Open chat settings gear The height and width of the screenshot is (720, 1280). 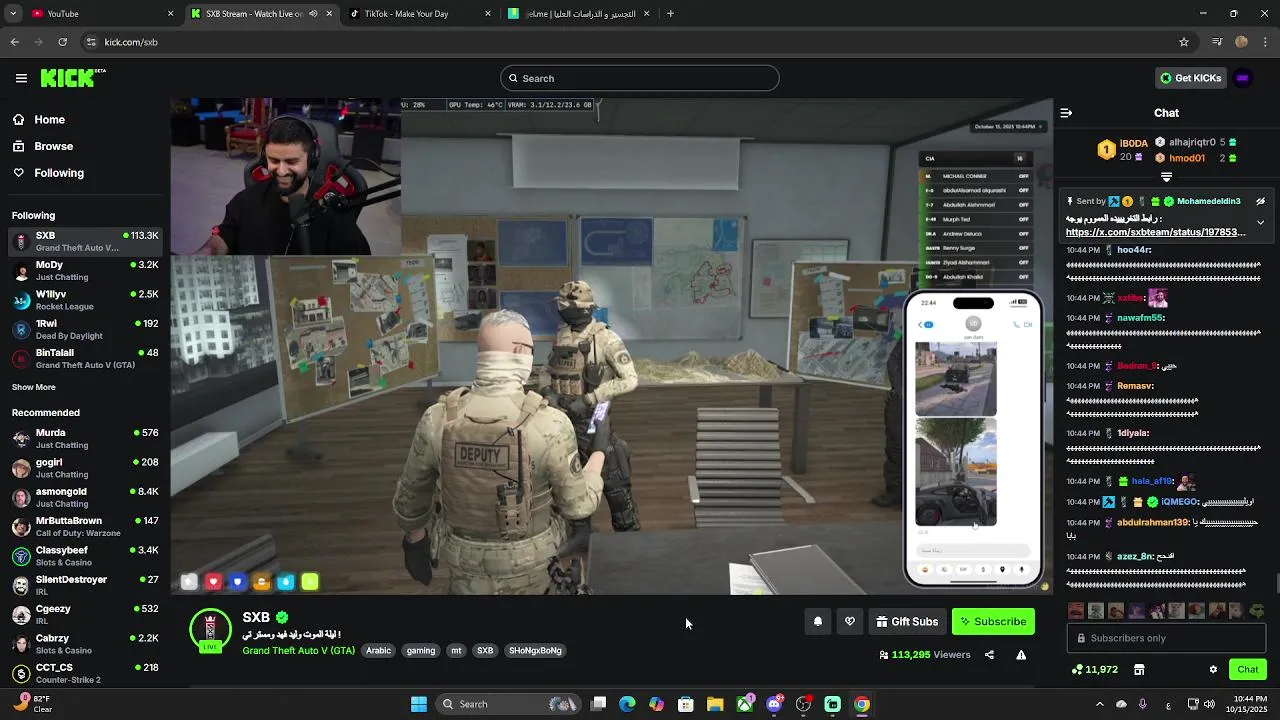coord(1213,670)
